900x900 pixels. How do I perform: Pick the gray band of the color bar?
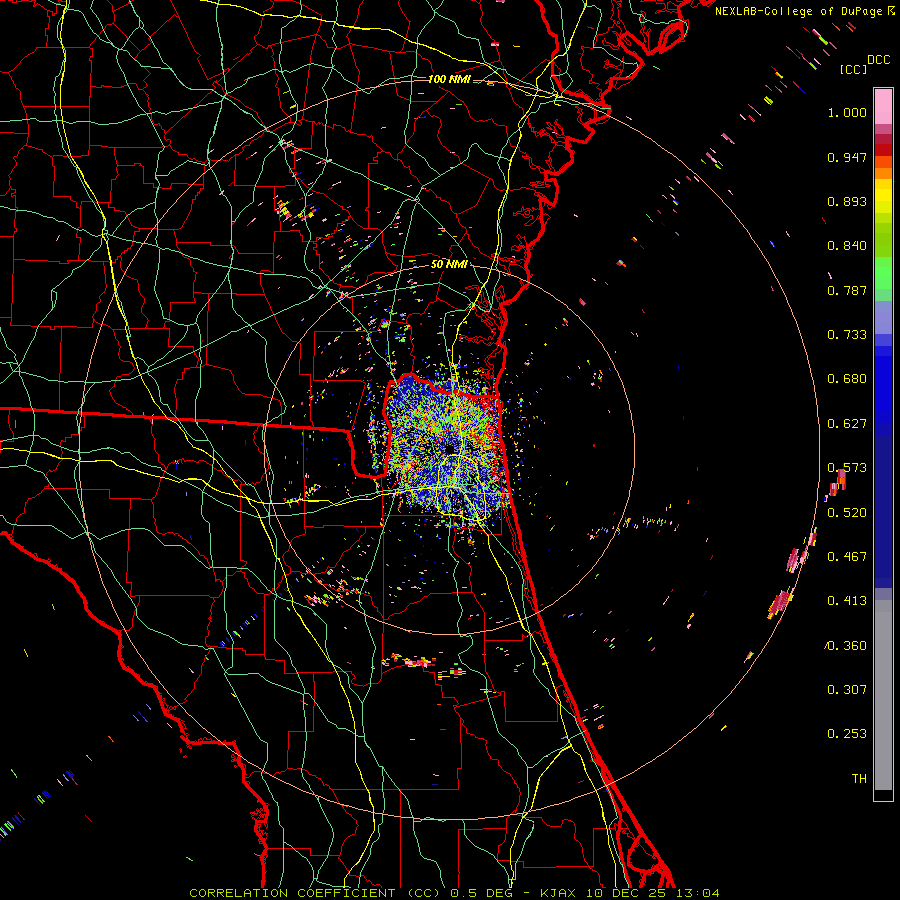point(883,695)
